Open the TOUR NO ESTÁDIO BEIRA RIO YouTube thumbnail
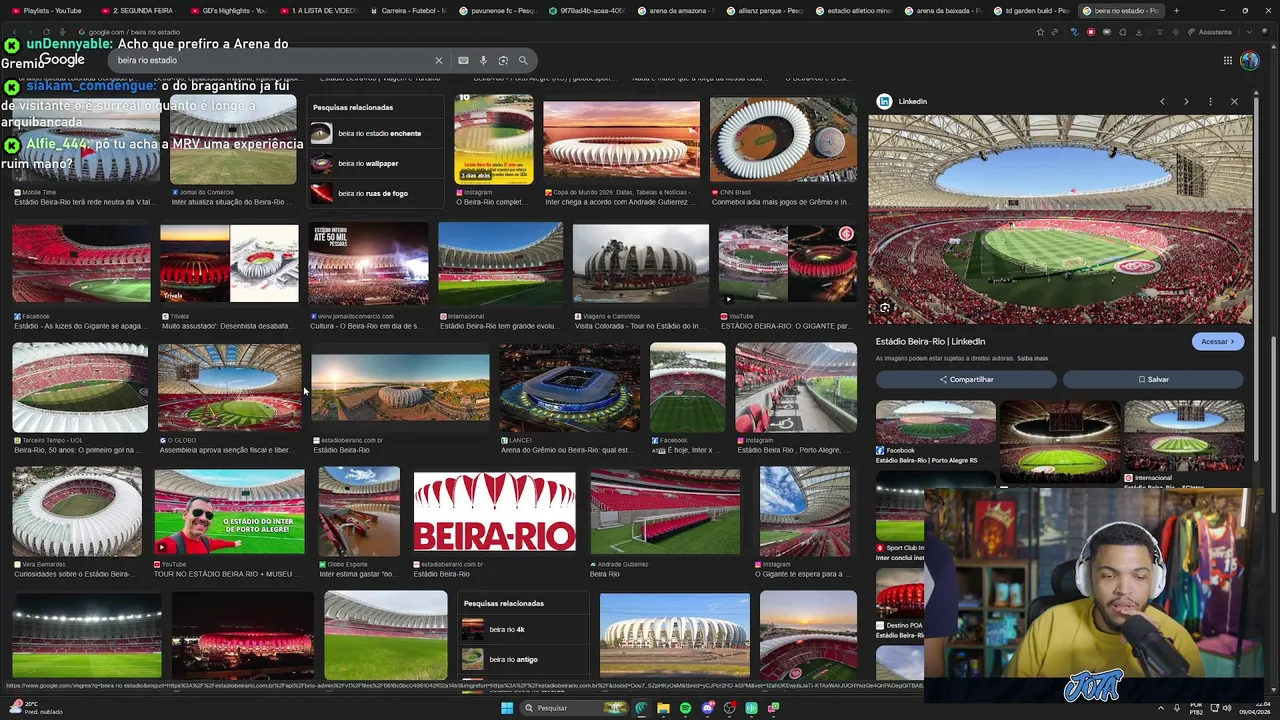This screenshot has height=720, width=1280. tap(229, 511)
